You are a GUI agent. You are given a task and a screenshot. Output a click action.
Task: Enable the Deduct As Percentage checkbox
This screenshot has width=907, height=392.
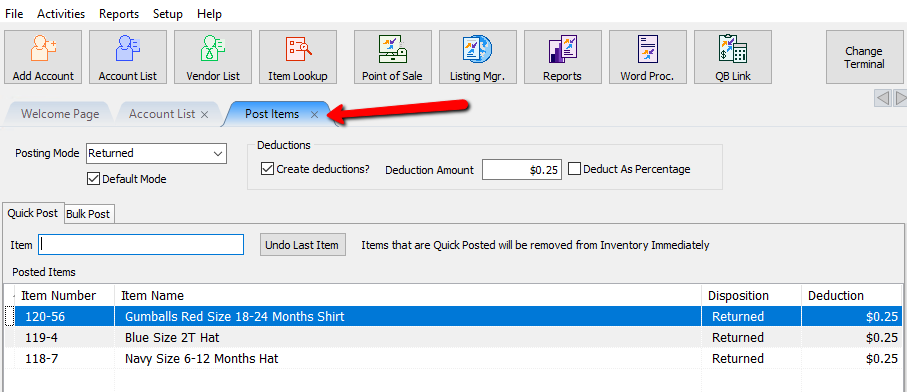click(574, 169)
